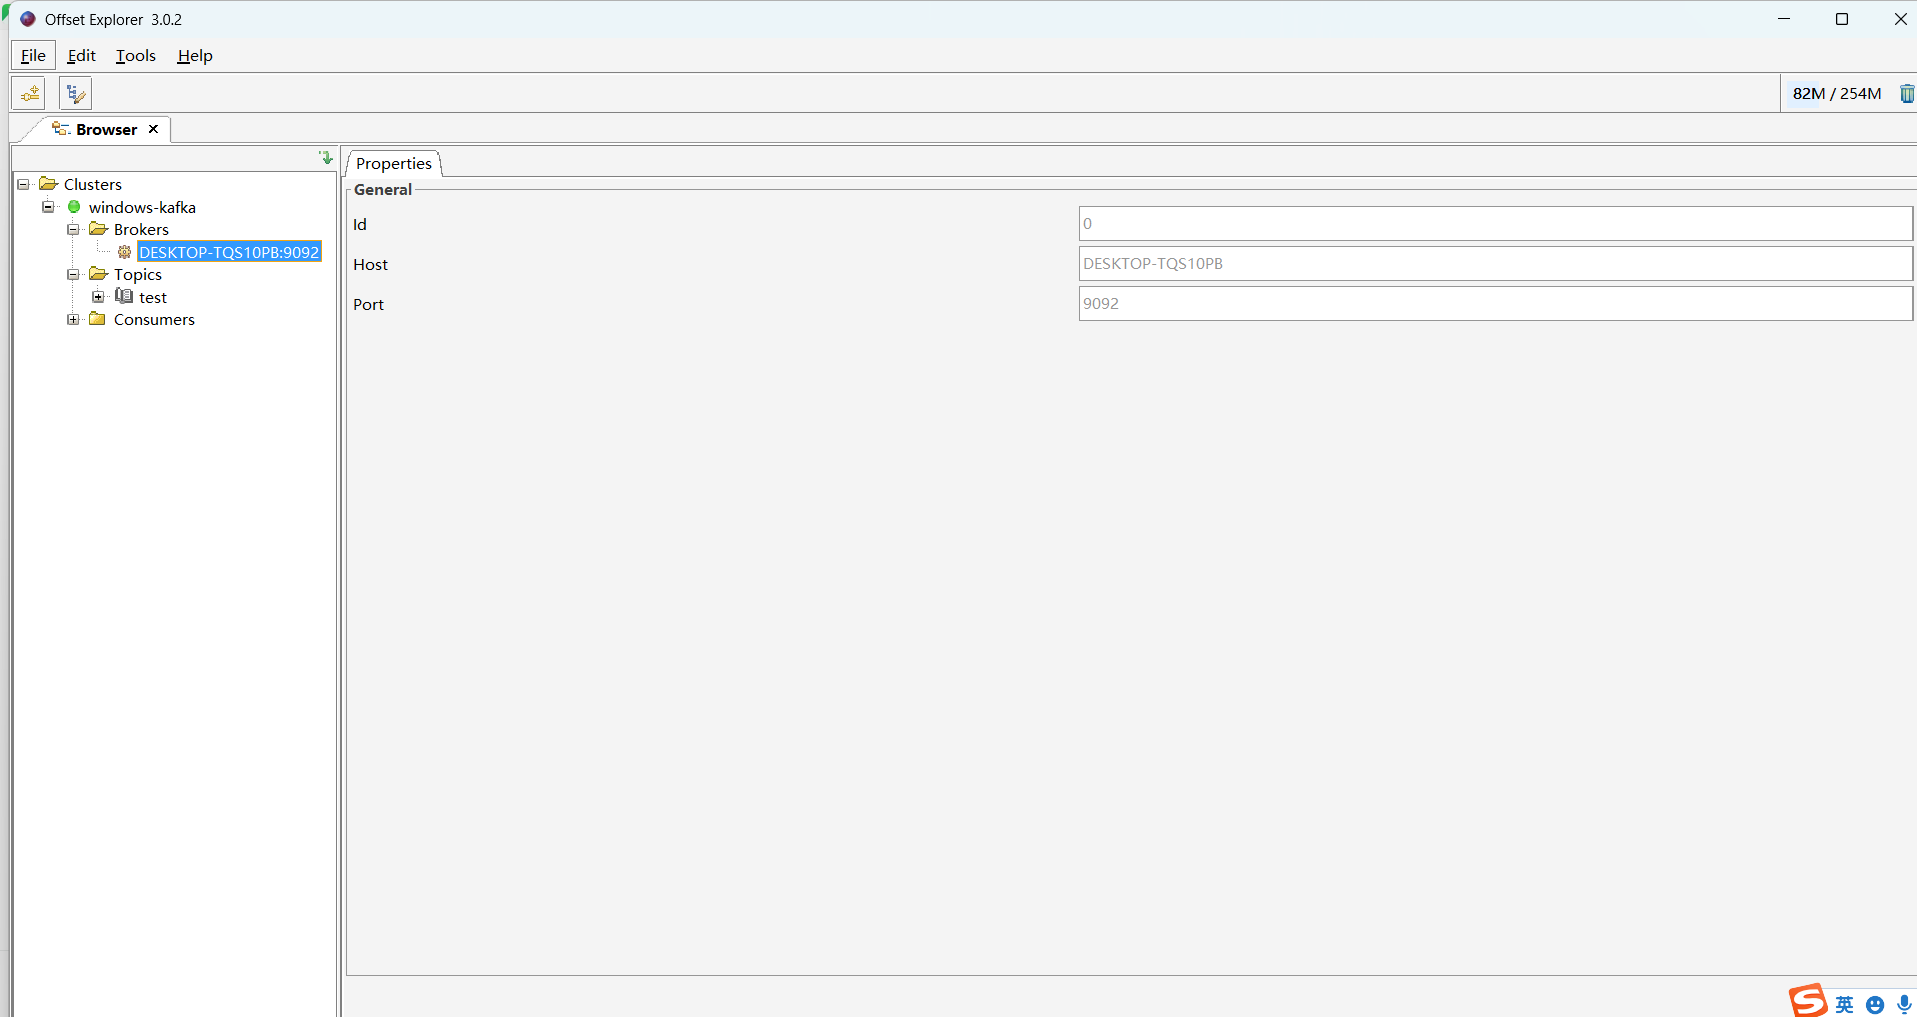Collapse the Topics folder node

tap(73, 274)
